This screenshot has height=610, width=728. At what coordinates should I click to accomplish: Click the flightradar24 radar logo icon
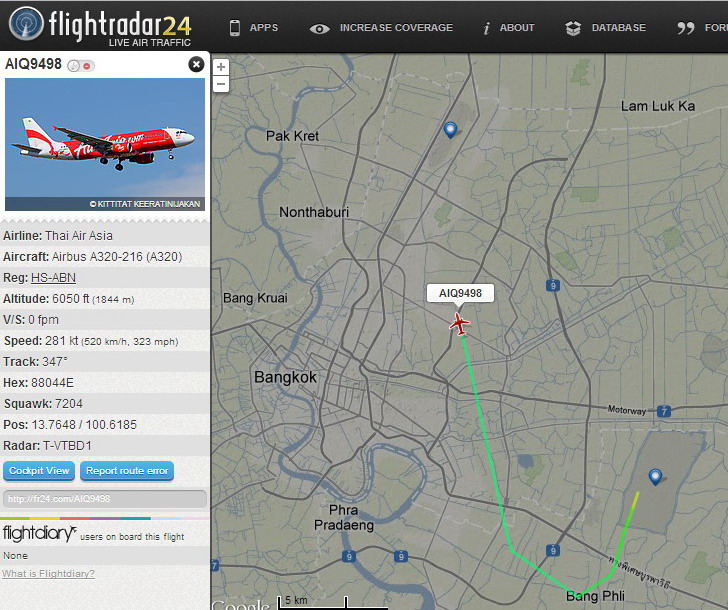pos(26,23)
